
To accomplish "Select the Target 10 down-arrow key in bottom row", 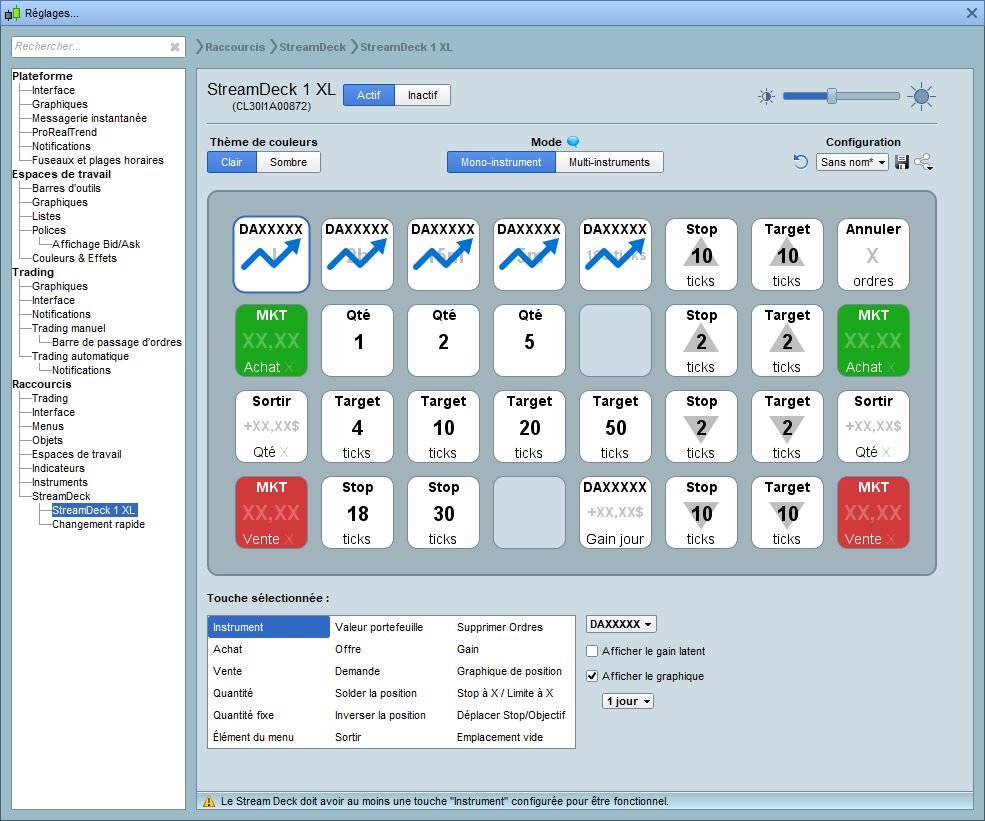I will point(788,513).
